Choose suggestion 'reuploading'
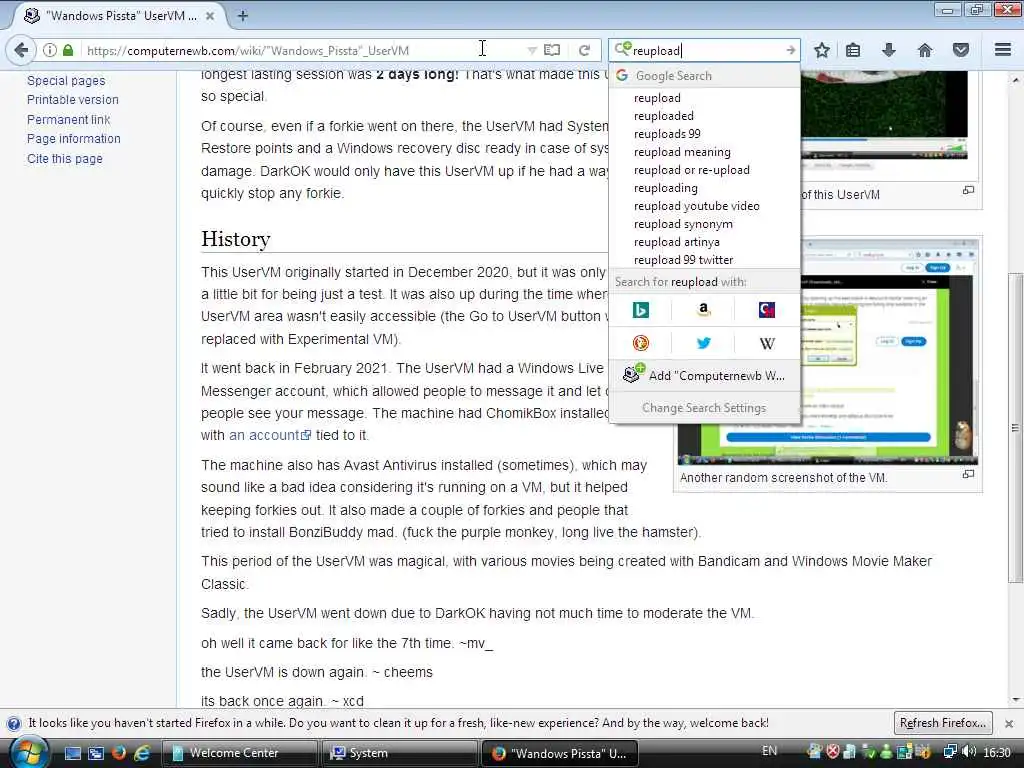This screenshot has width=1024, height=768. coord(665,188)
